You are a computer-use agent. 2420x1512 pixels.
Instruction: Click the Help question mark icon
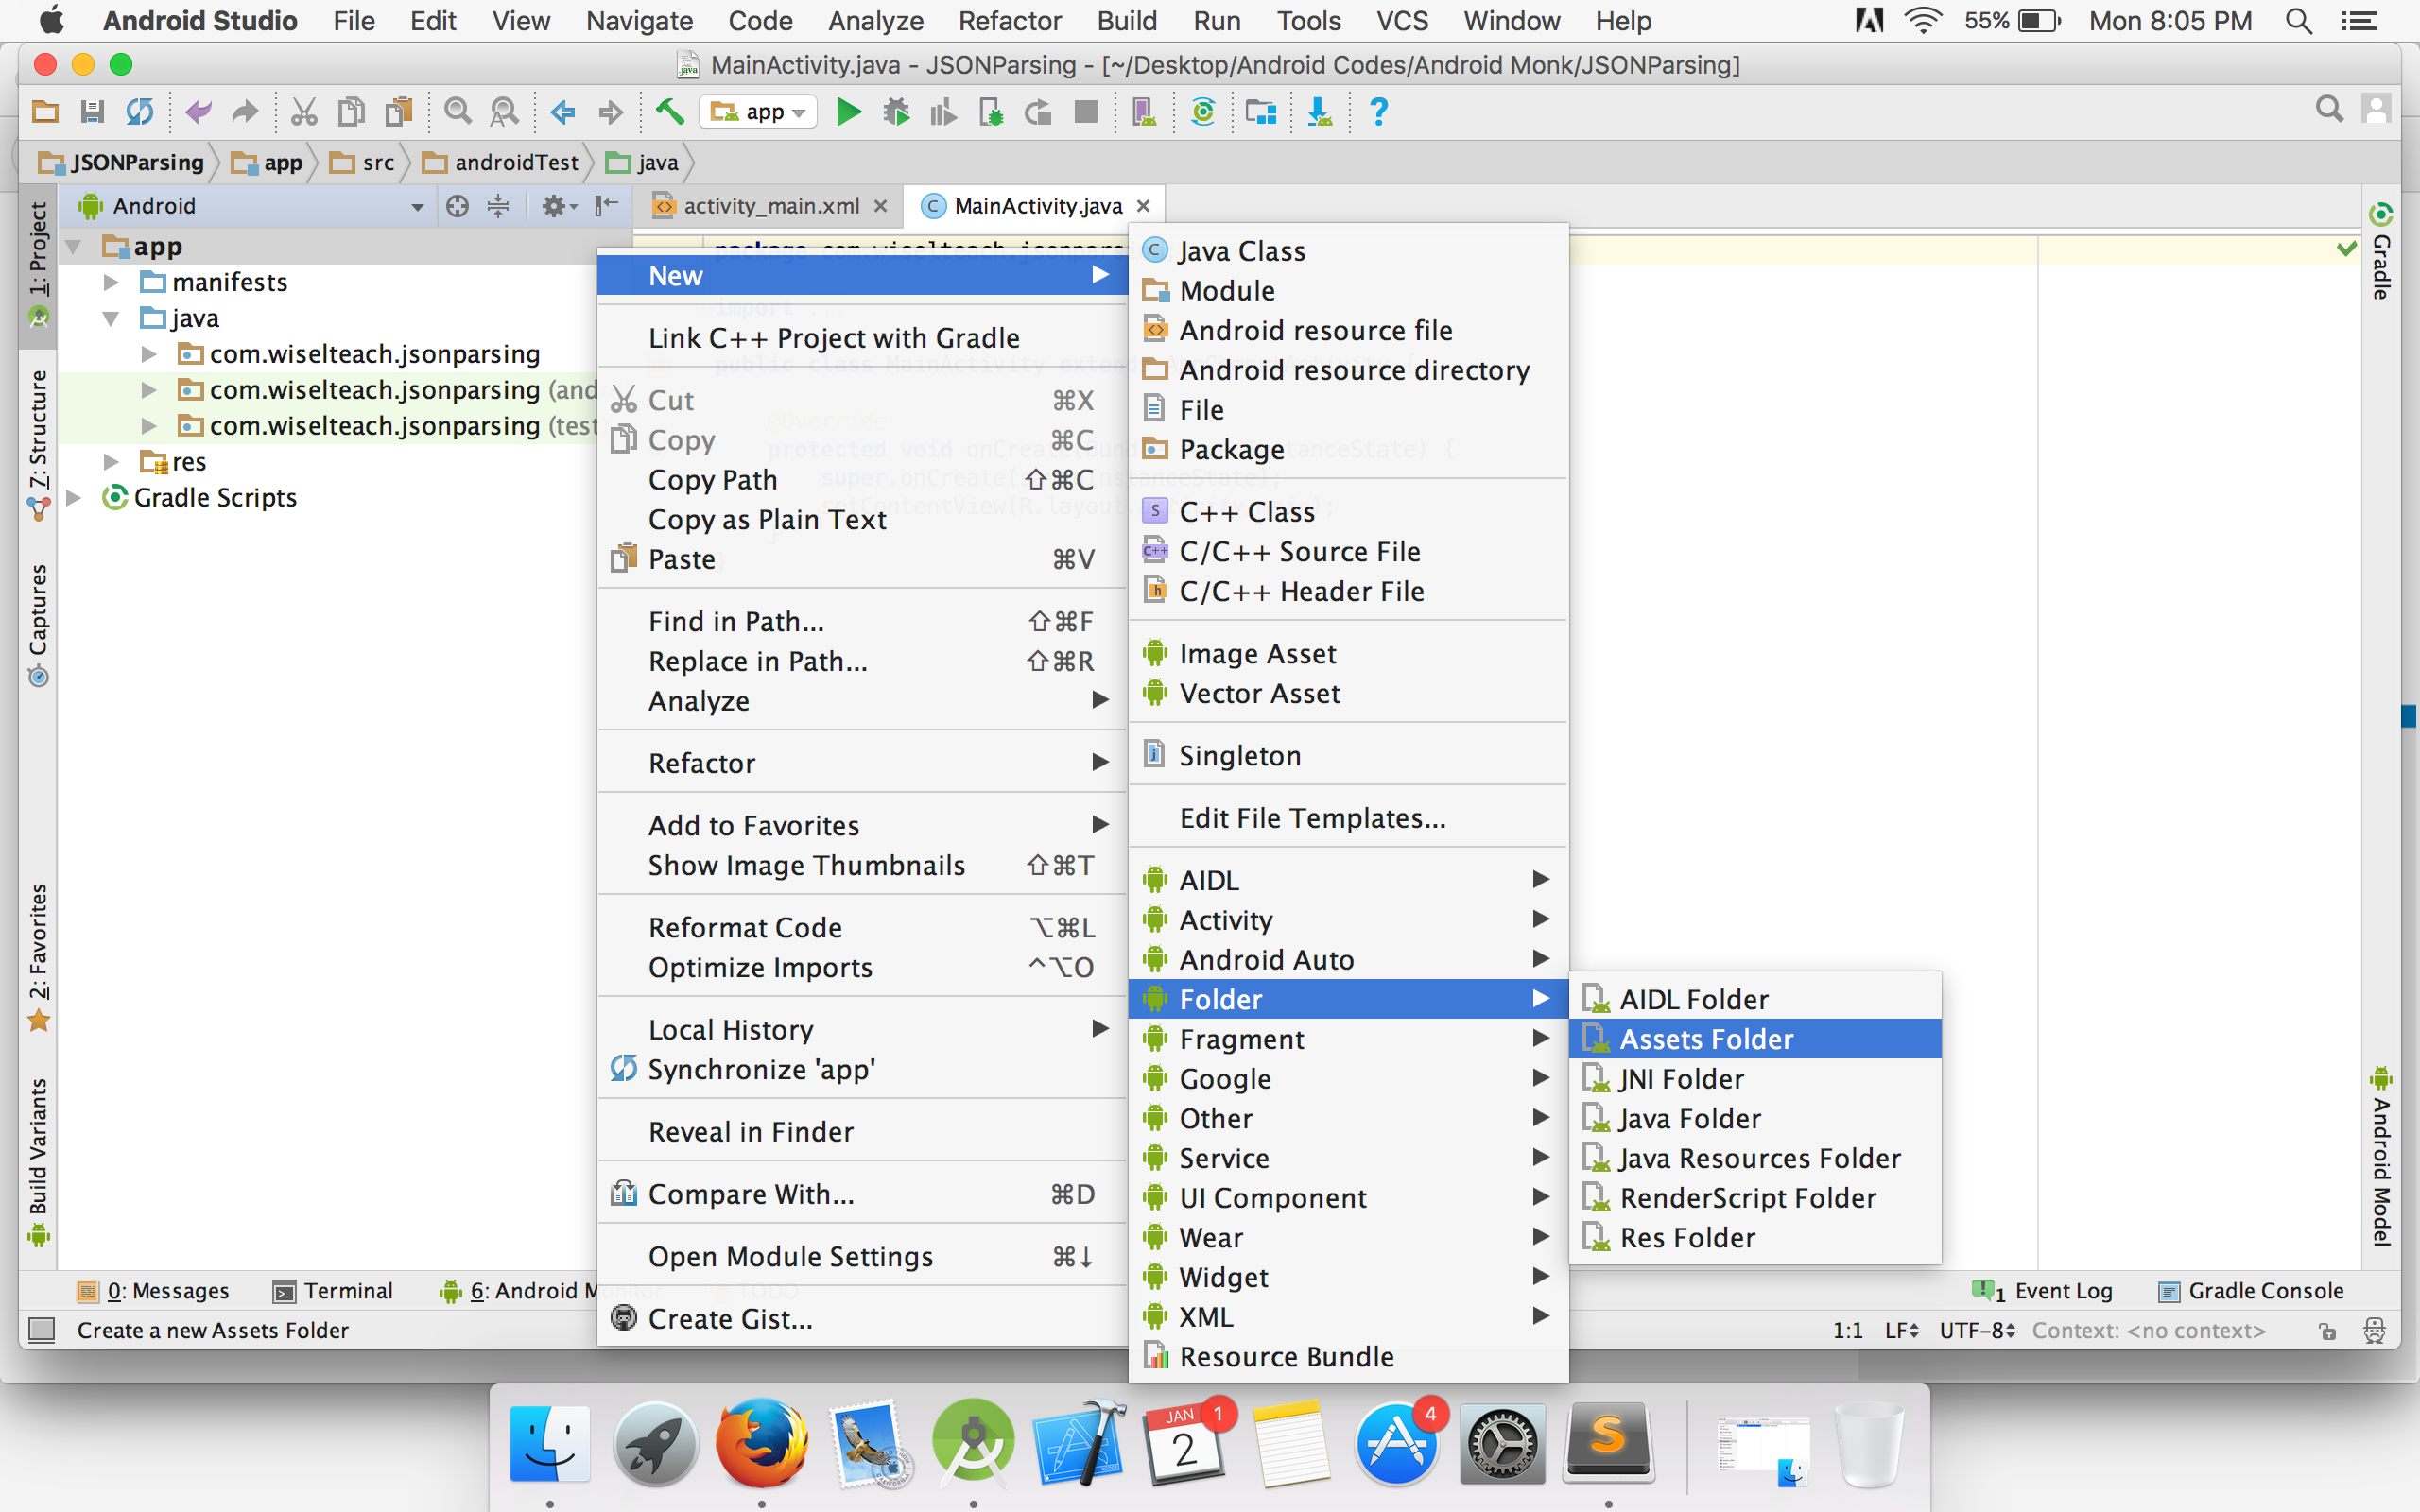[x=1379, y=112]
